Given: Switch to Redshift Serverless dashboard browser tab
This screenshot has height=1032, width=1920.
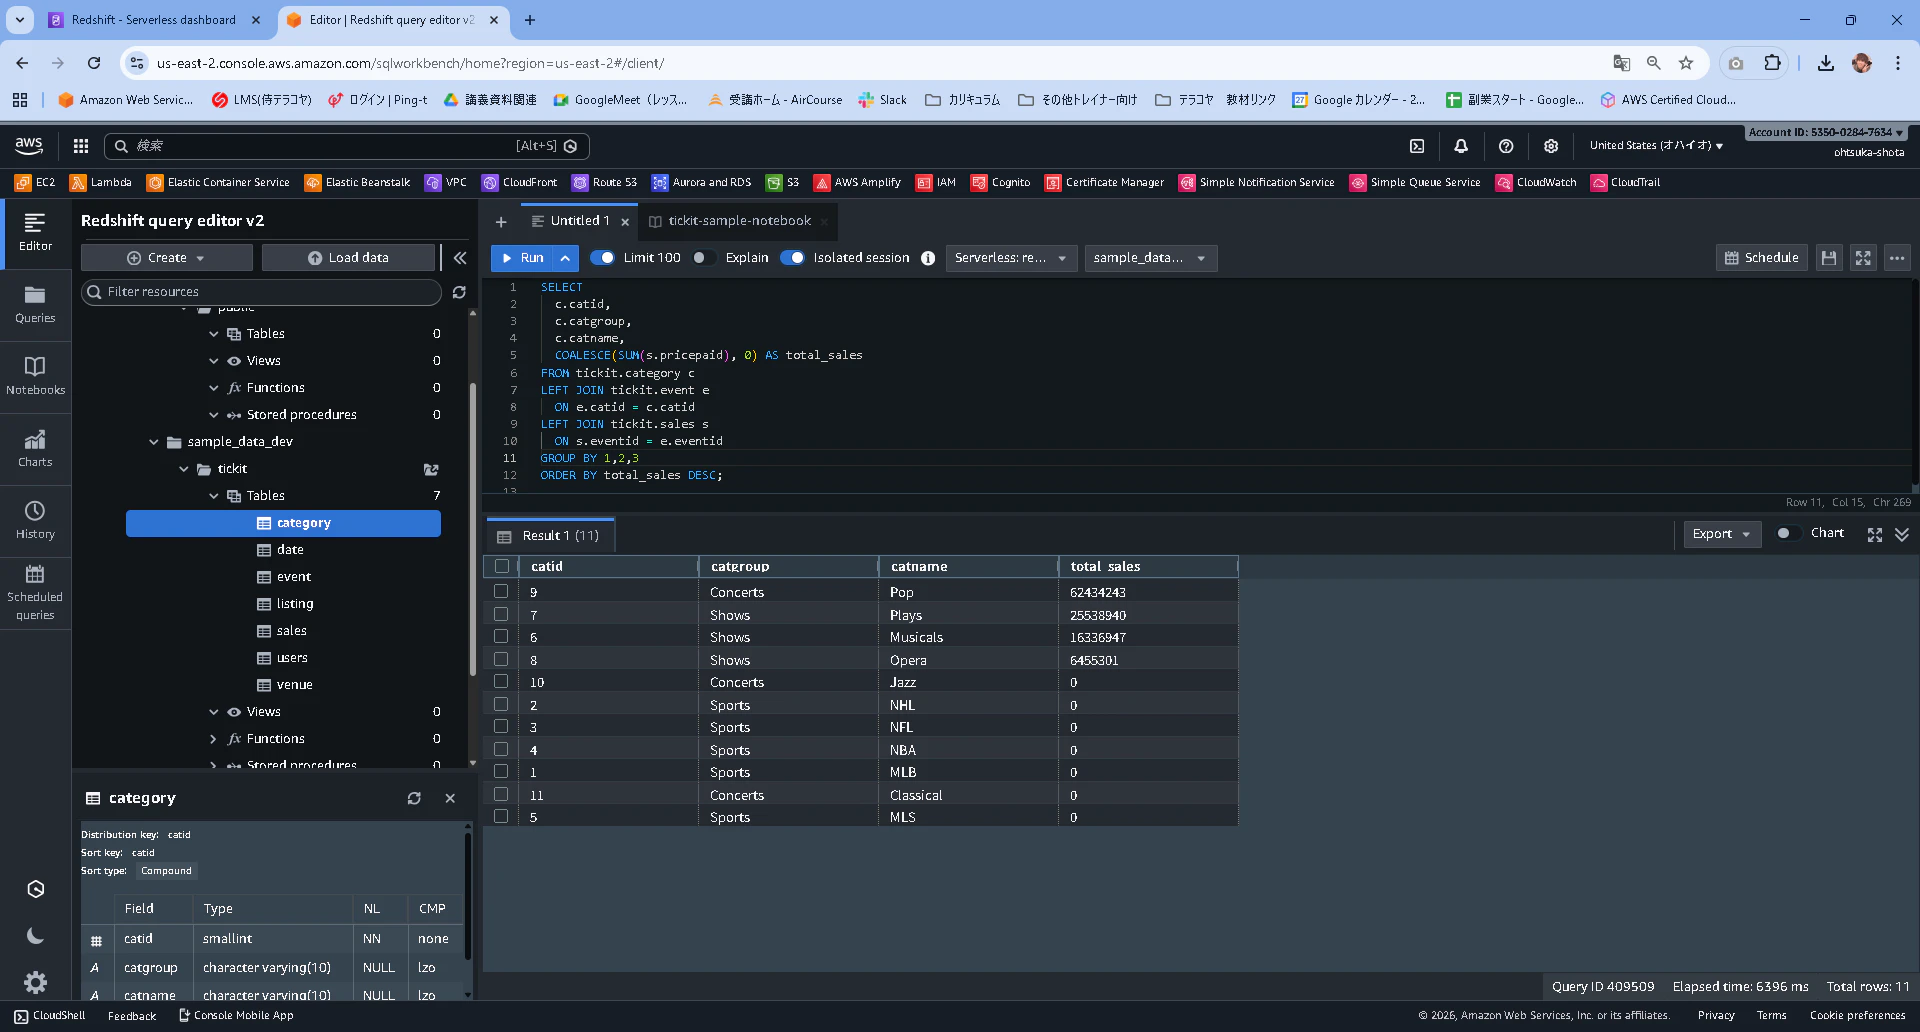Looking at the screenshot, I should (x=153, y=20).
